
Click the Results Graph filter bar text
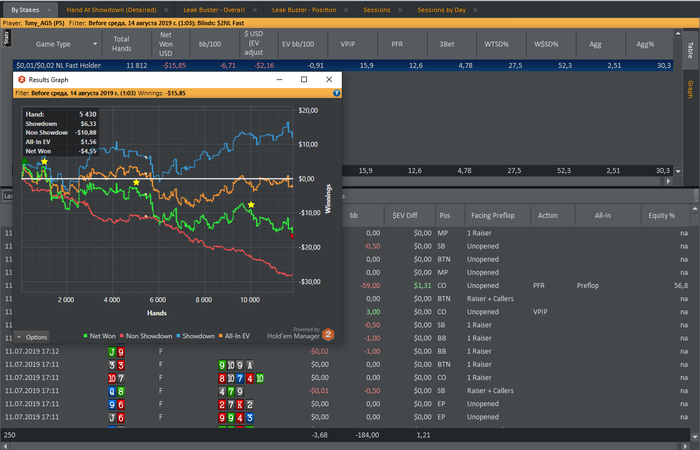pos(100,93)
